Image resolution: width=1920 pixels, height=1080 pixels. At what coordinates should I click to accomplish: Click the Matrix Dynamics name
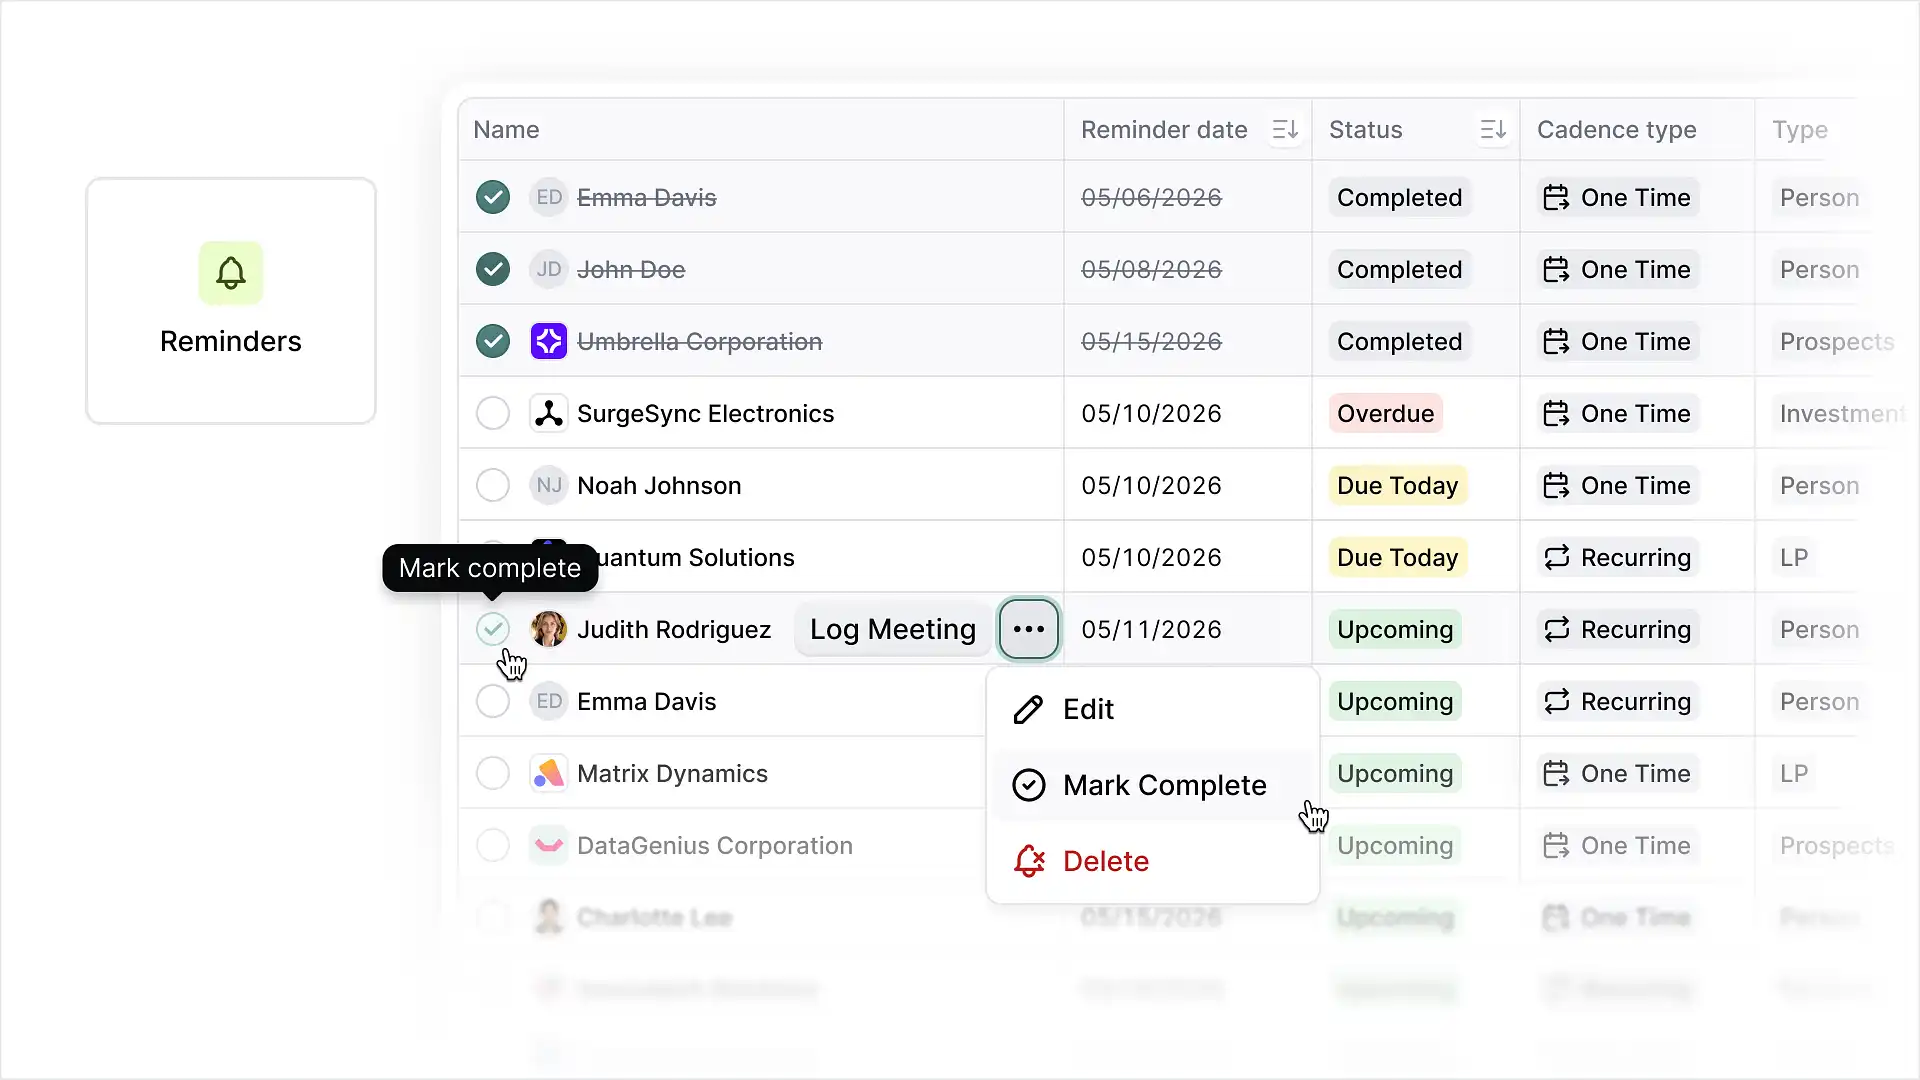pos(672,773)
